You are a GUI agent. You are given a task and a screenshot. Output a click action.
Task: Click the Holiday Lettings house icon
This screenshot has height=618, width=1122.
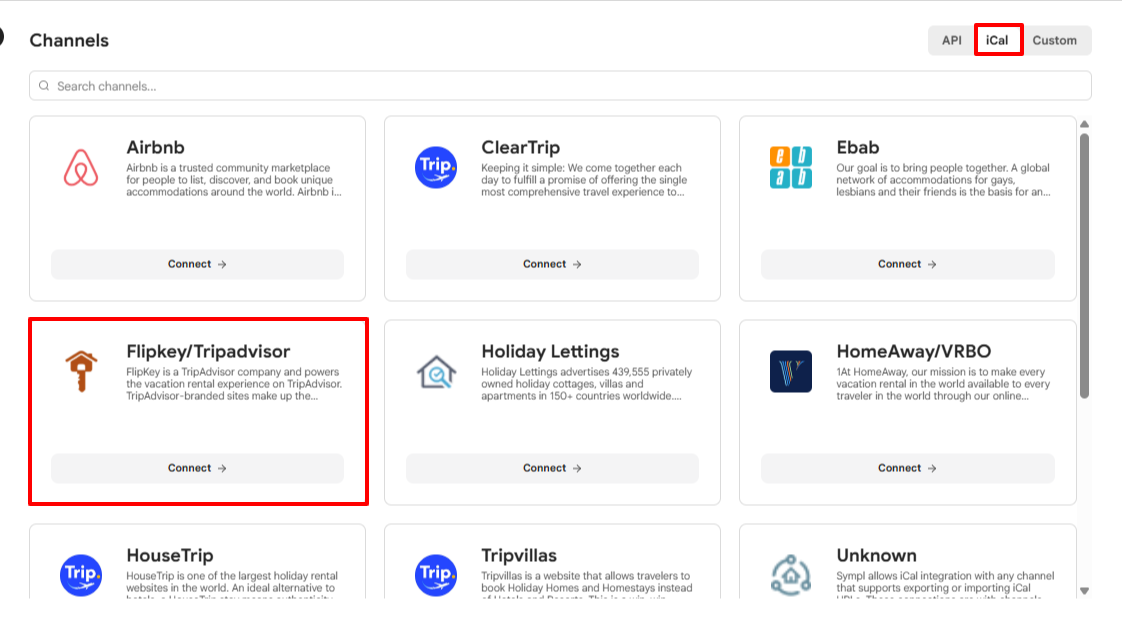(436, 372)
